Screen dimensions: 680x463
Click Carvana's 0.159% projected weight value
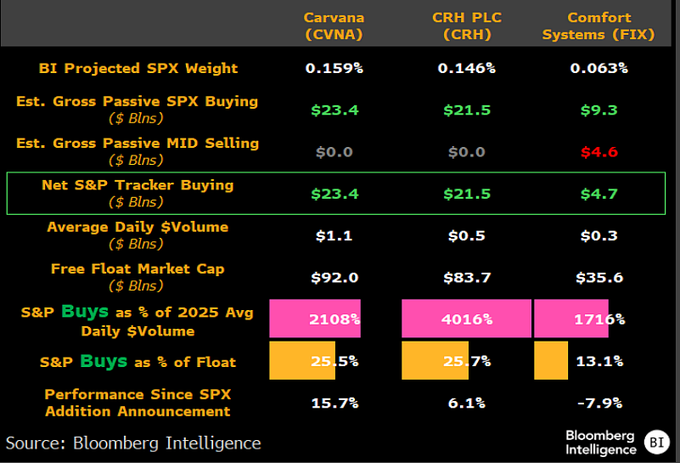[332, 68]
